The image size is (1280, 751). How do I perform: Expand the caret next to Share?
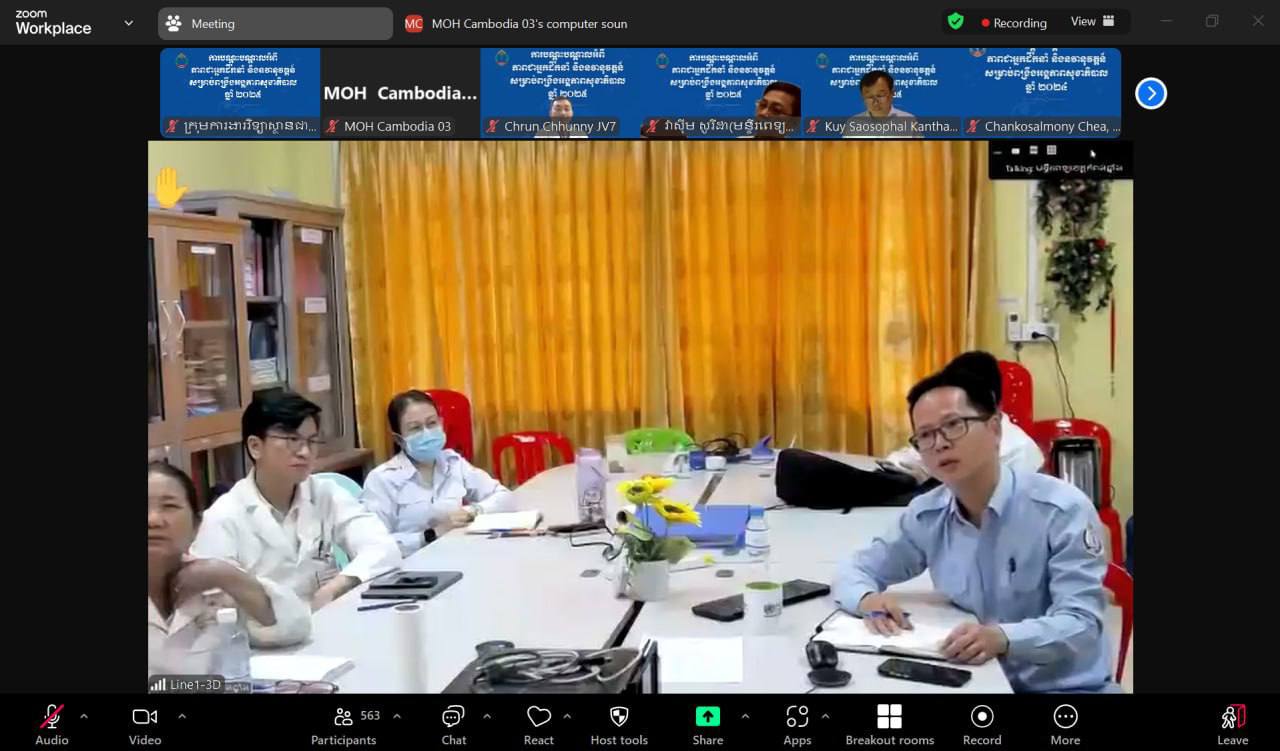pyautogui.click(x=745, y=716)
